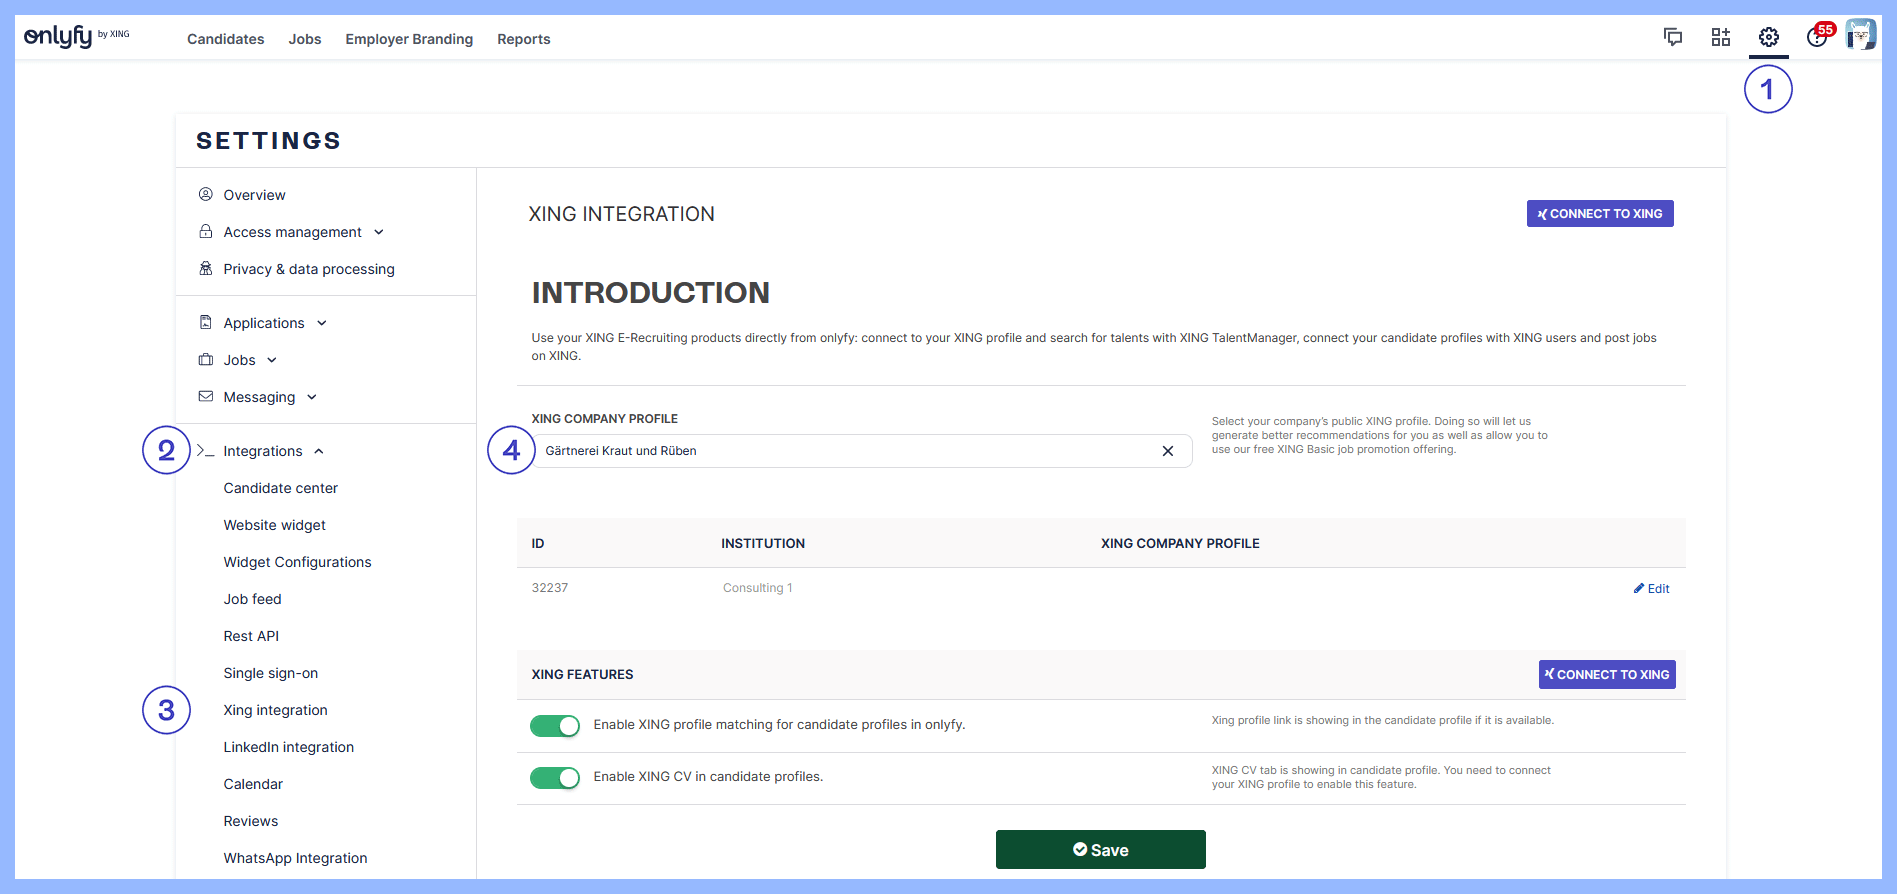Open the Jobs top menu

pos(305,39)
